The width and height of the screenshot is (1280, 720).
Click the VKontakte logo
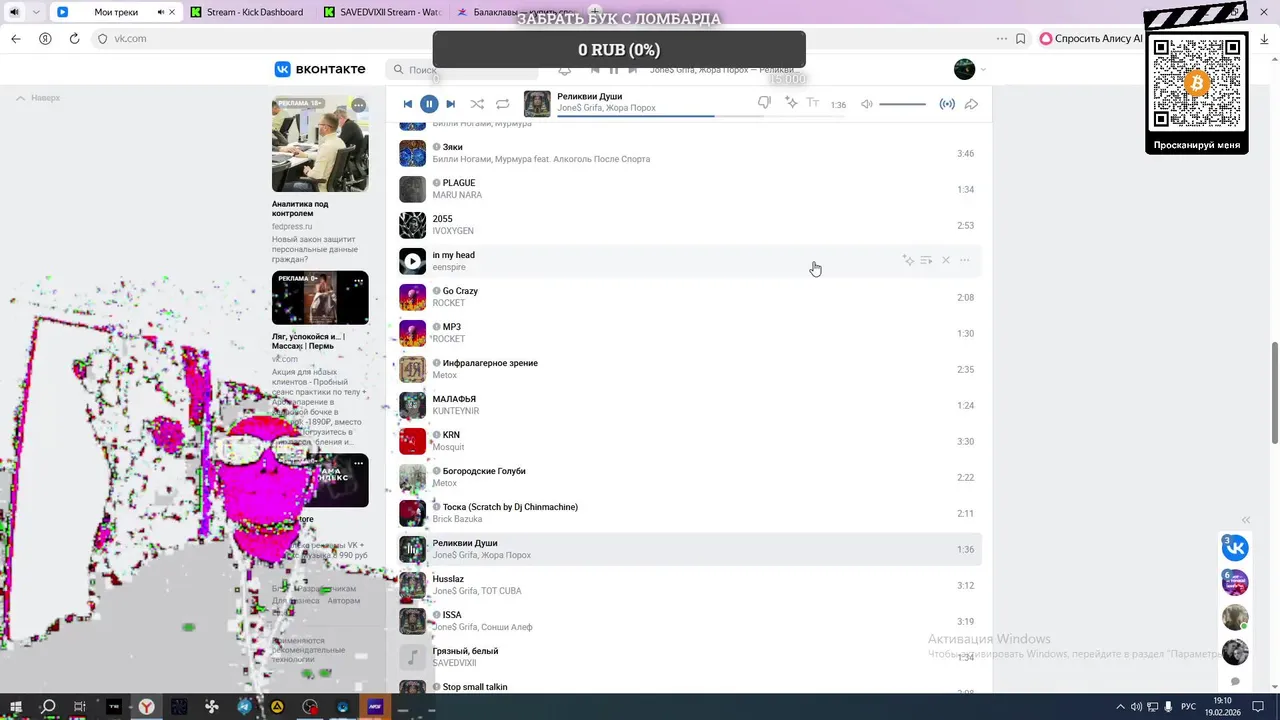[x=320, y=69]
